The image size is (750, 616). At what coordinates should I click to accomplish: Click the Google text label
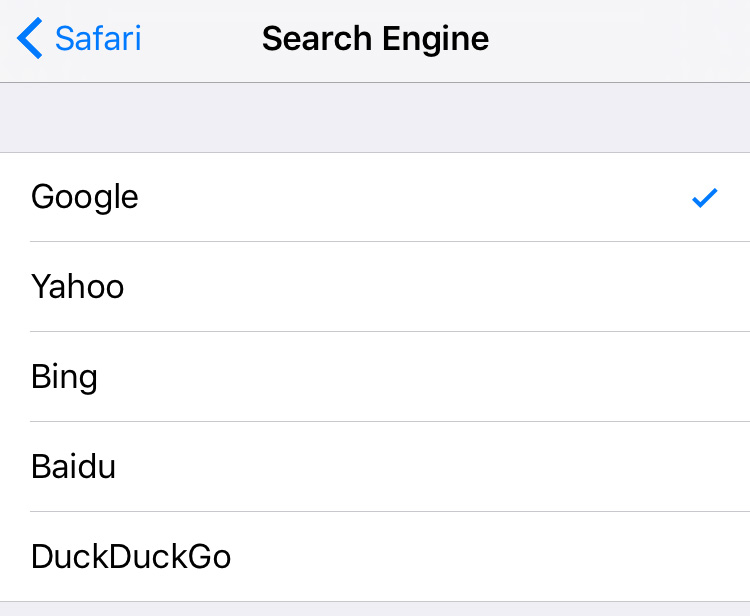tap(85, 197)
